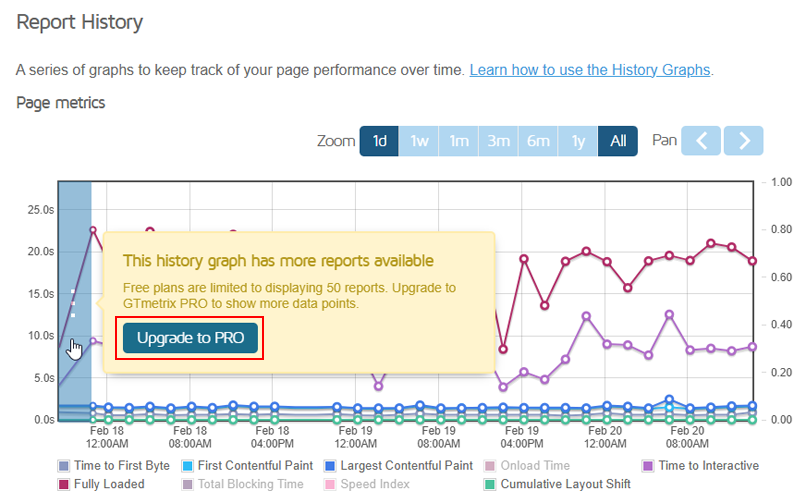The image size is (804, 498).
Task: Pan the graph left with arrow
Action: tap(701, 141)
